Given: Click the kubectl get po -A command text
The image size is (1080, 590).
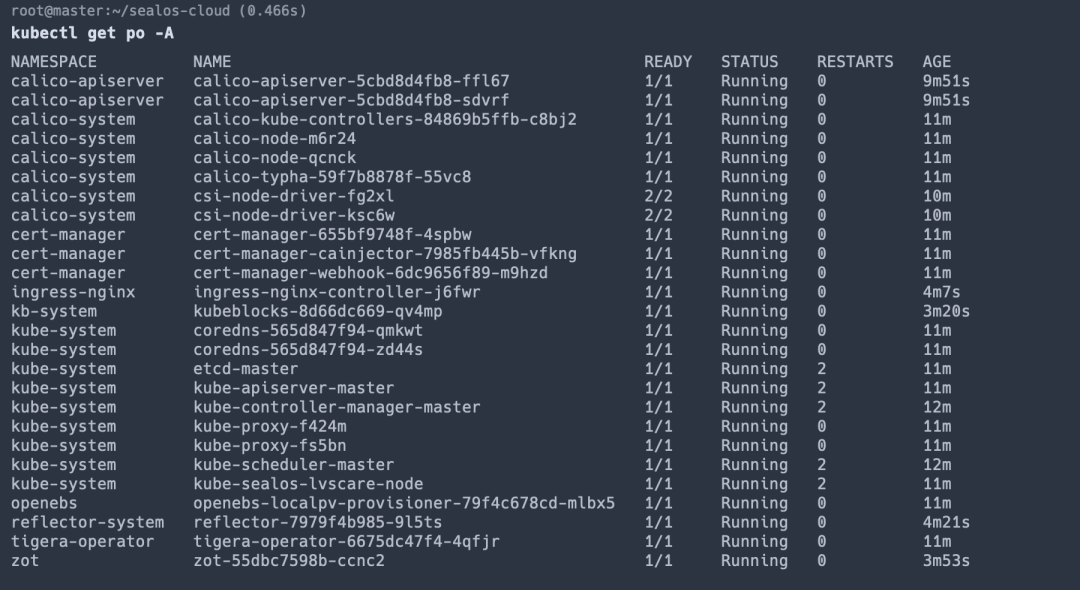Looking at the screenshot, I should click(x=88, y=33).
